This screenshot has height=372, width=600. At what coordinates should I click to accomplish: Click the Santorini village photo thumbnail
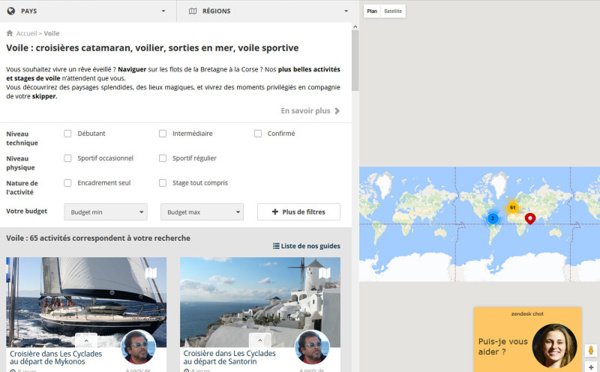260,302
